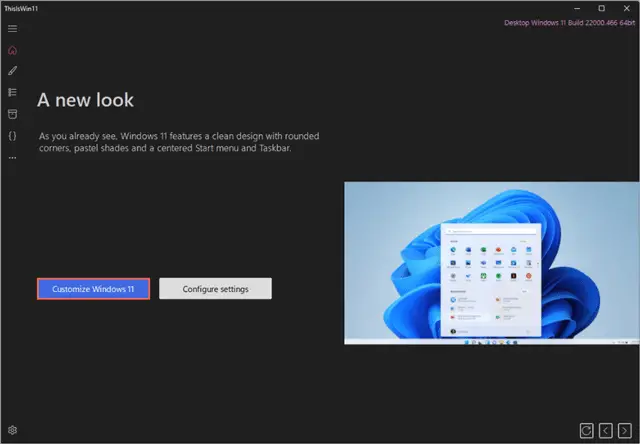The height and width of the screenshot is (444, 640).
Task: Click the refresh icon button
Action: click(587, 430)
